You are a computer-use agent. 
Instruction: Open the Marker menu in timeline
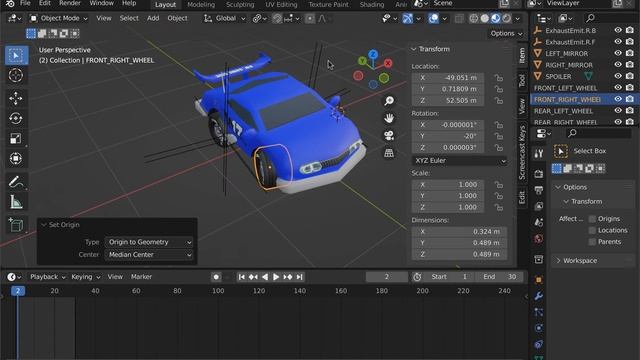coord(141,277)
